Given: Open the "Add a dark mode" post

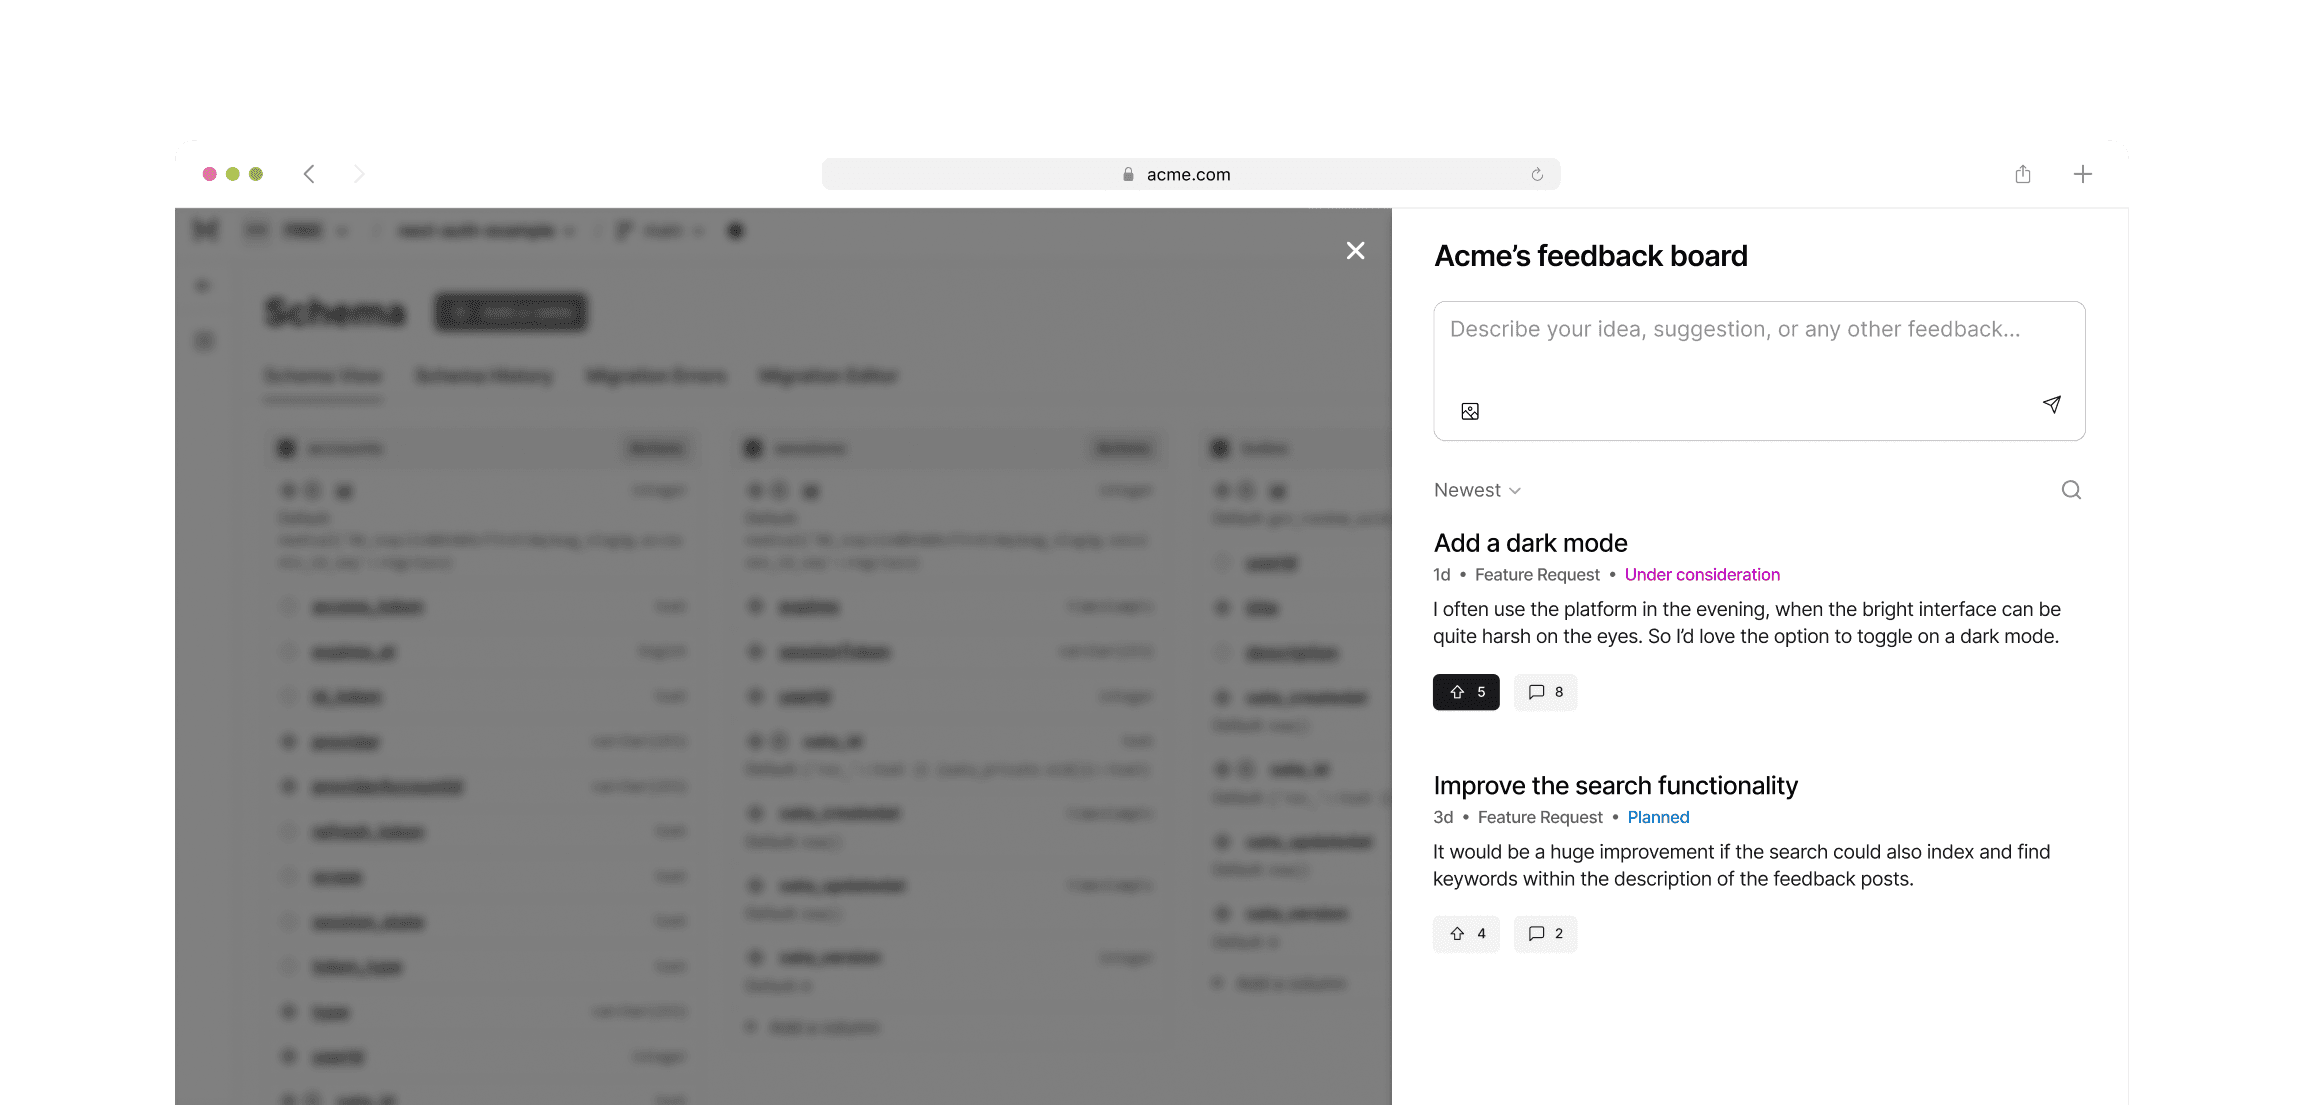Looking at the screenshot, I should pos(1530,543).
